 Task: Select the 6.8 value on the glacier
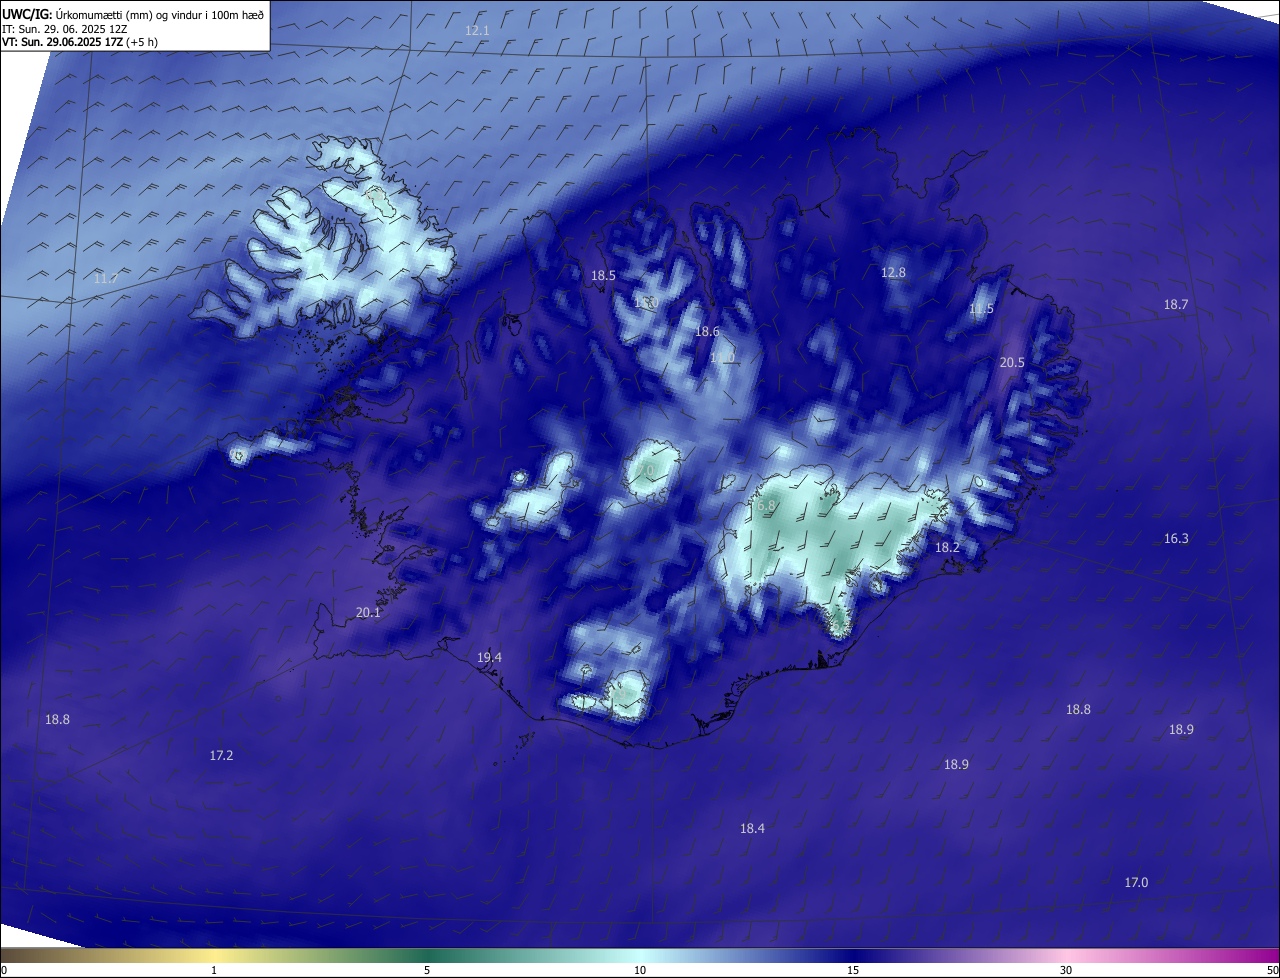coord(766,506)
